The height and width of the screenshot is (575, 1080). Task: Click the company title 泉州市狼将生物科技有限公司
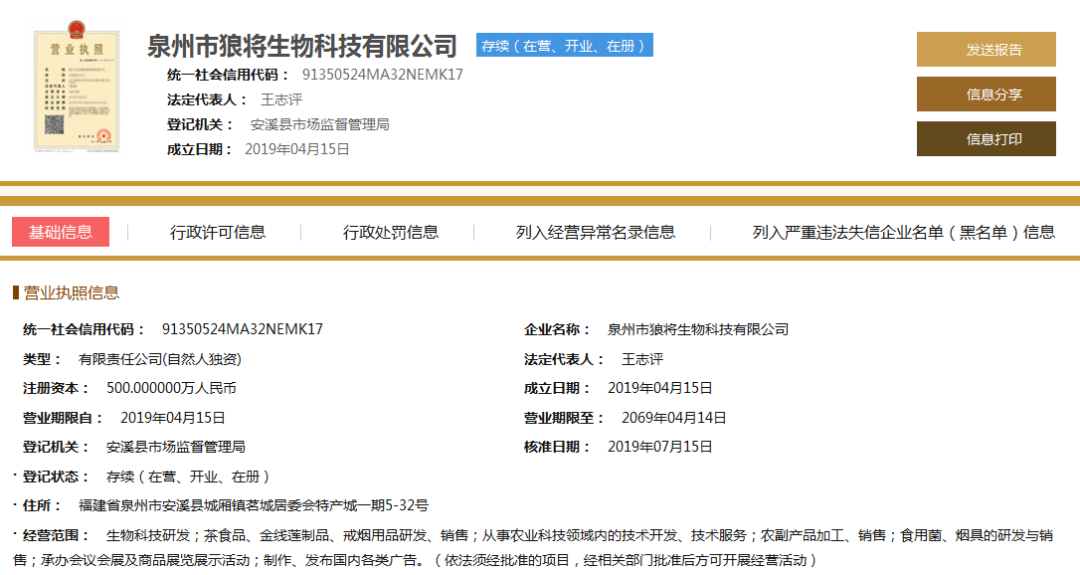(302, 46)
